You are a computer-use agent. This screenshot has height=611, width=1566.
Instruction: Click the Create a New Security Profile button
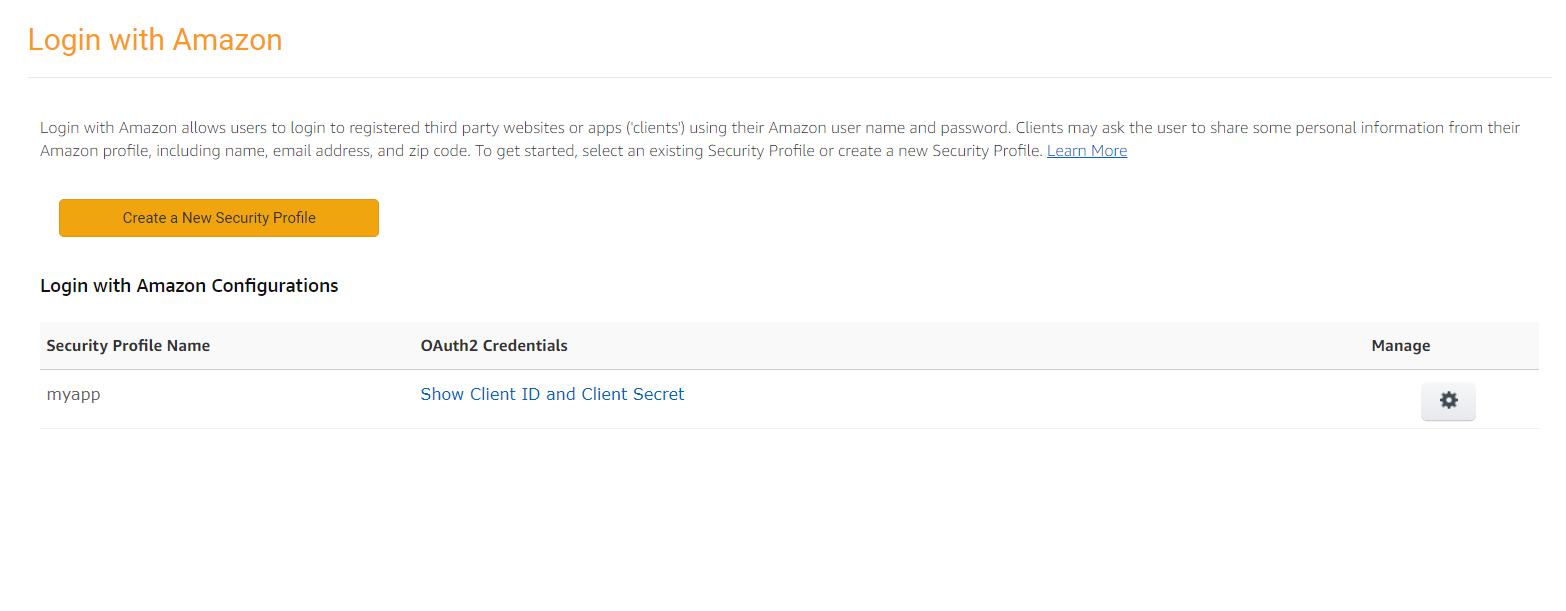click(x=219, y=218)
